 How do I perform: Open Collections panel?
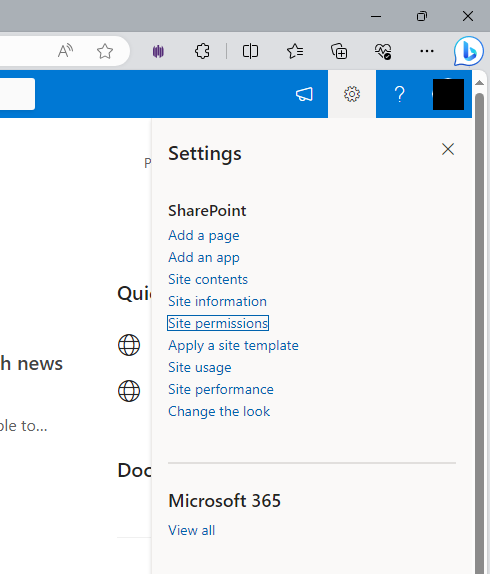coord(339,51)
